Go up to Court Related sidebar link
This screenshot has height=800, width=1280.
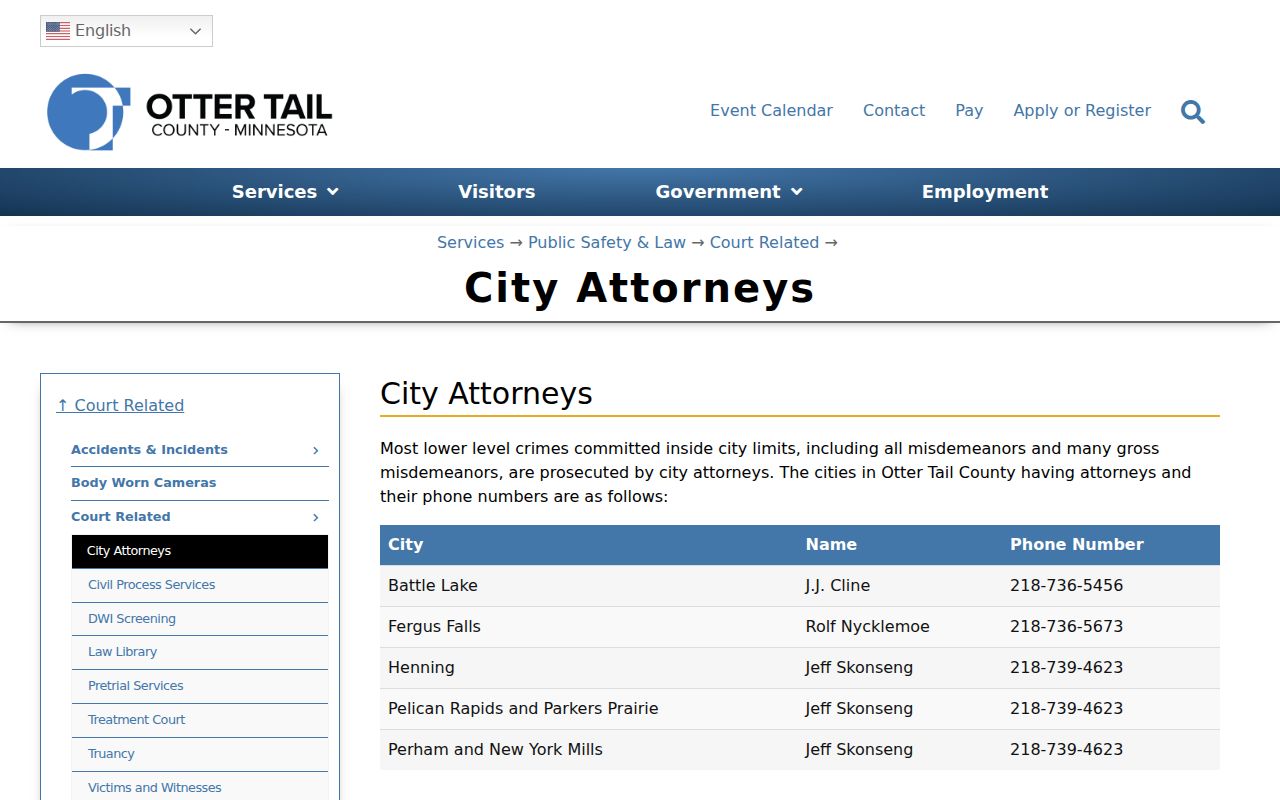(x=120, y=405)
